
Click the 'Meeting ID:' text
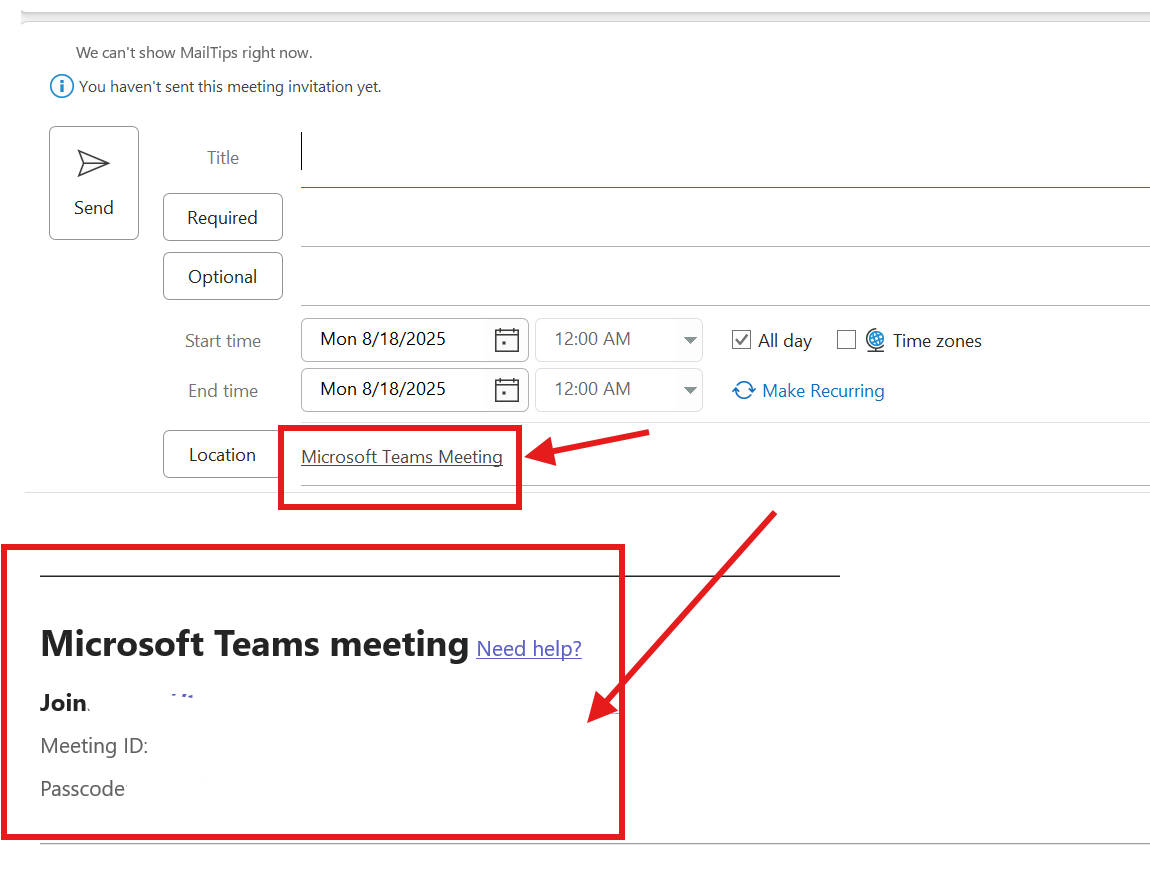95,746
